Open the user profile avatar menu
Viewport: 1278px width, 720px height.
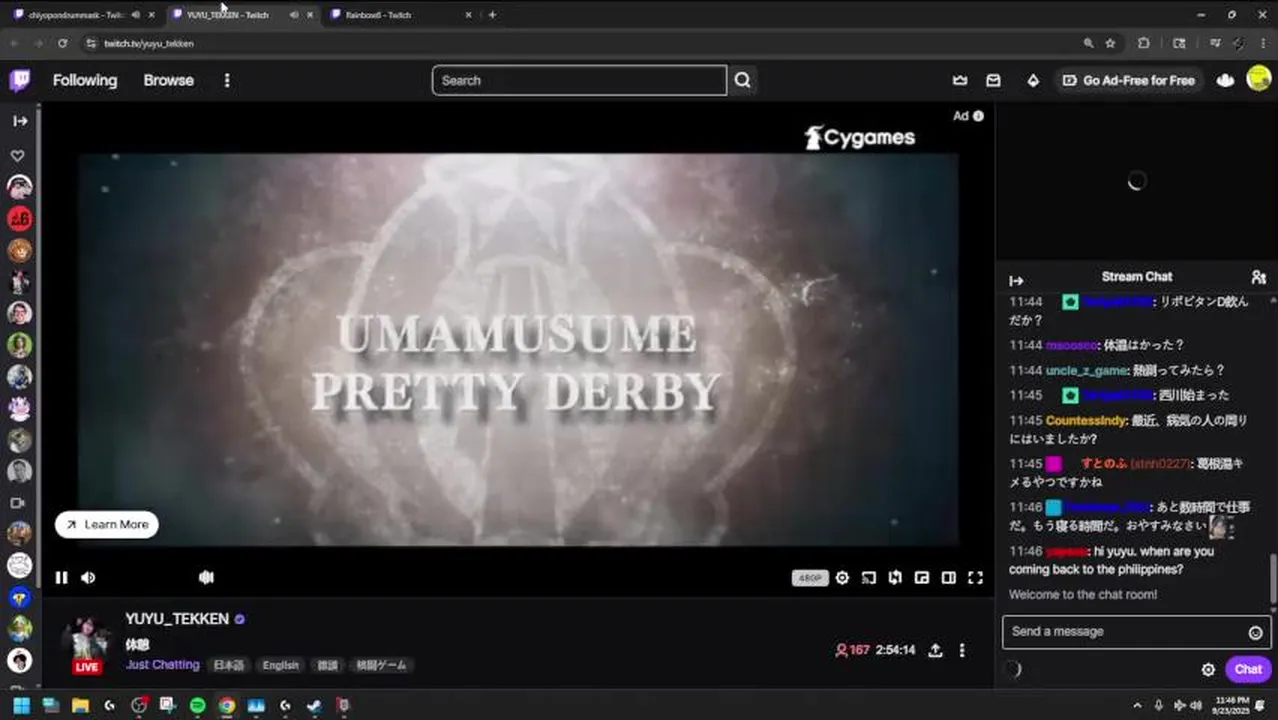coord(1258,79)
